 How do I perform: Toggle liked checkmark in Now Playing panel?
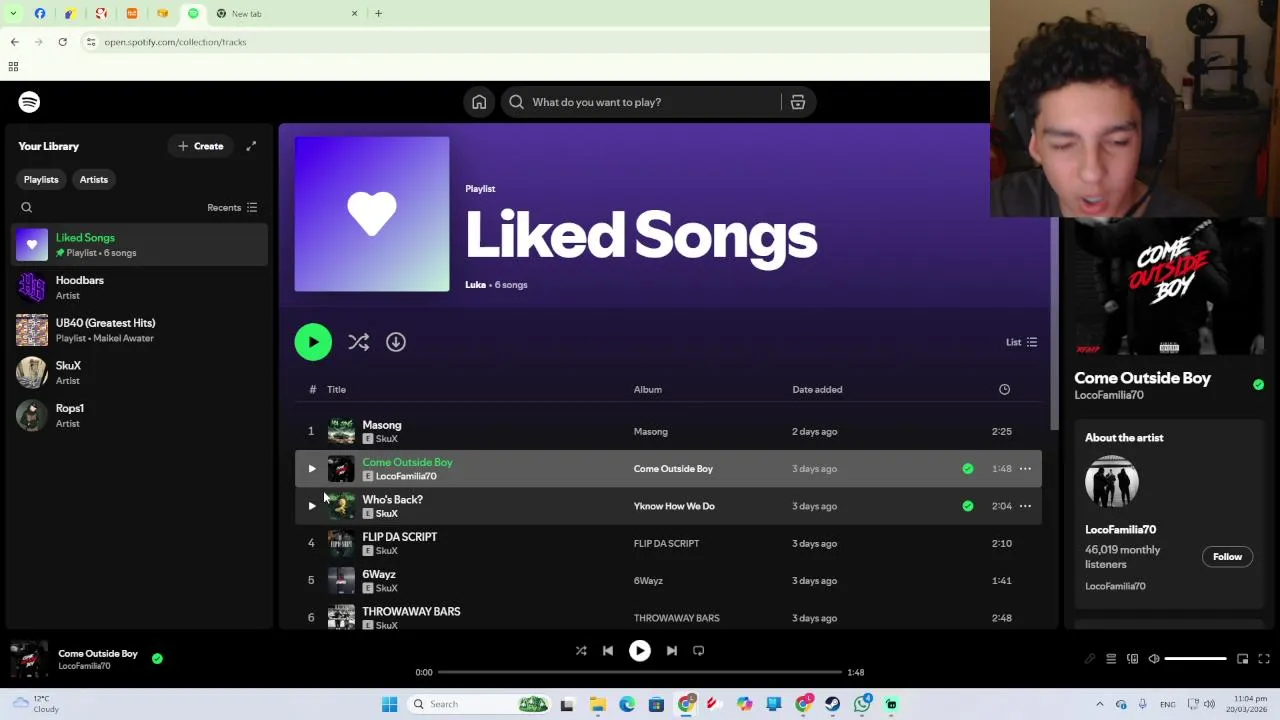point(1258,385)
